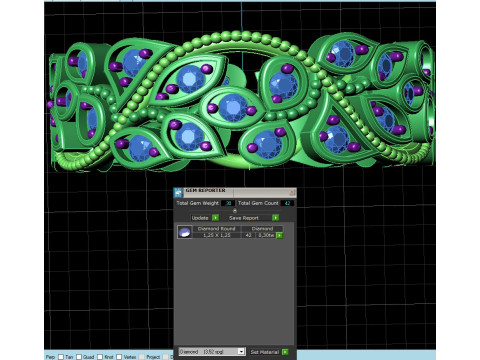Click the green Set Material arrow button
Image resolution: width=480 pixels, height=360 pixels.
pyautogui.click(x=285, y=352)
